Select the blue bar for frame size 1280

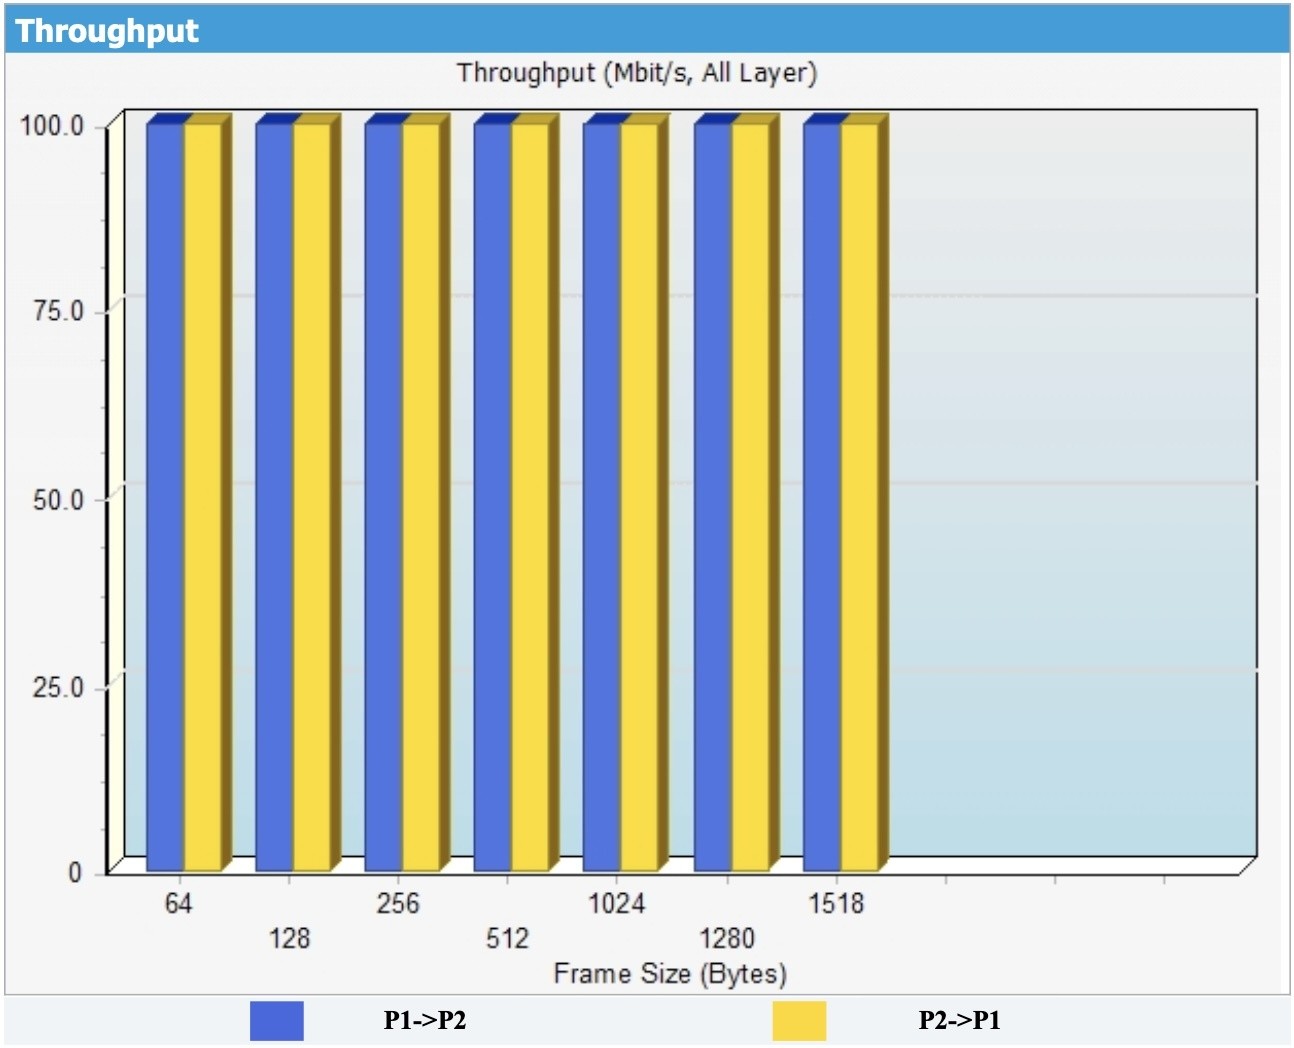pos(713,497)
